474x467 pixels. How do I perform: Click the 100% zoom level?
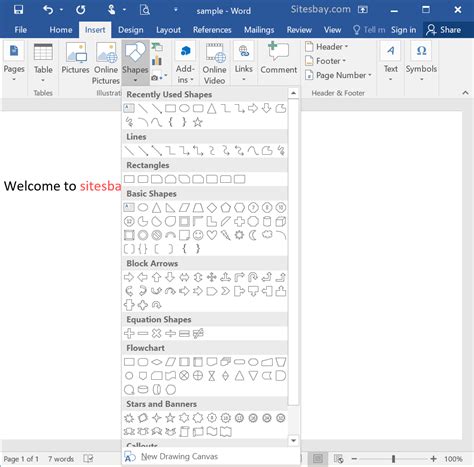click(x=453, y=459)
